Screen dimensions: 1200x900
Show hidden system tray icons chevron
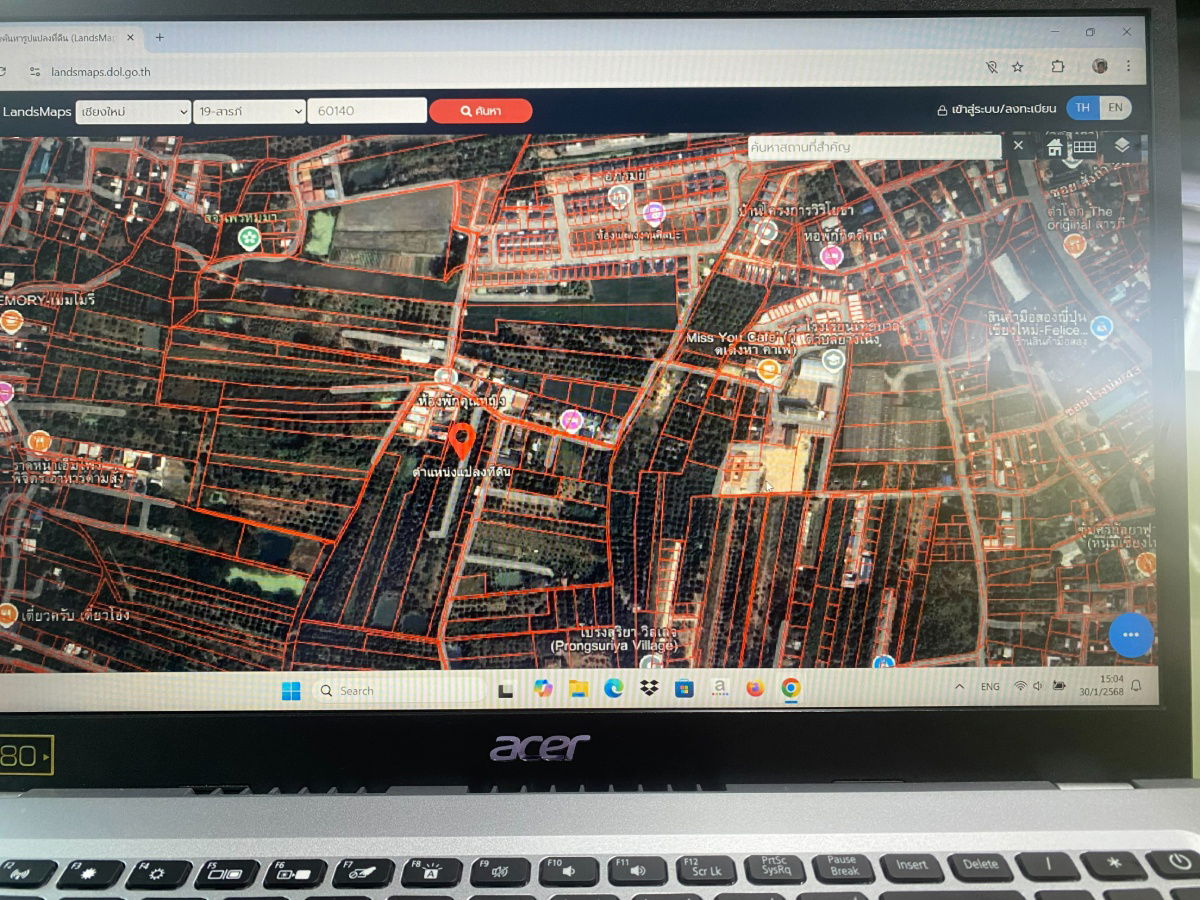(960, 687)
